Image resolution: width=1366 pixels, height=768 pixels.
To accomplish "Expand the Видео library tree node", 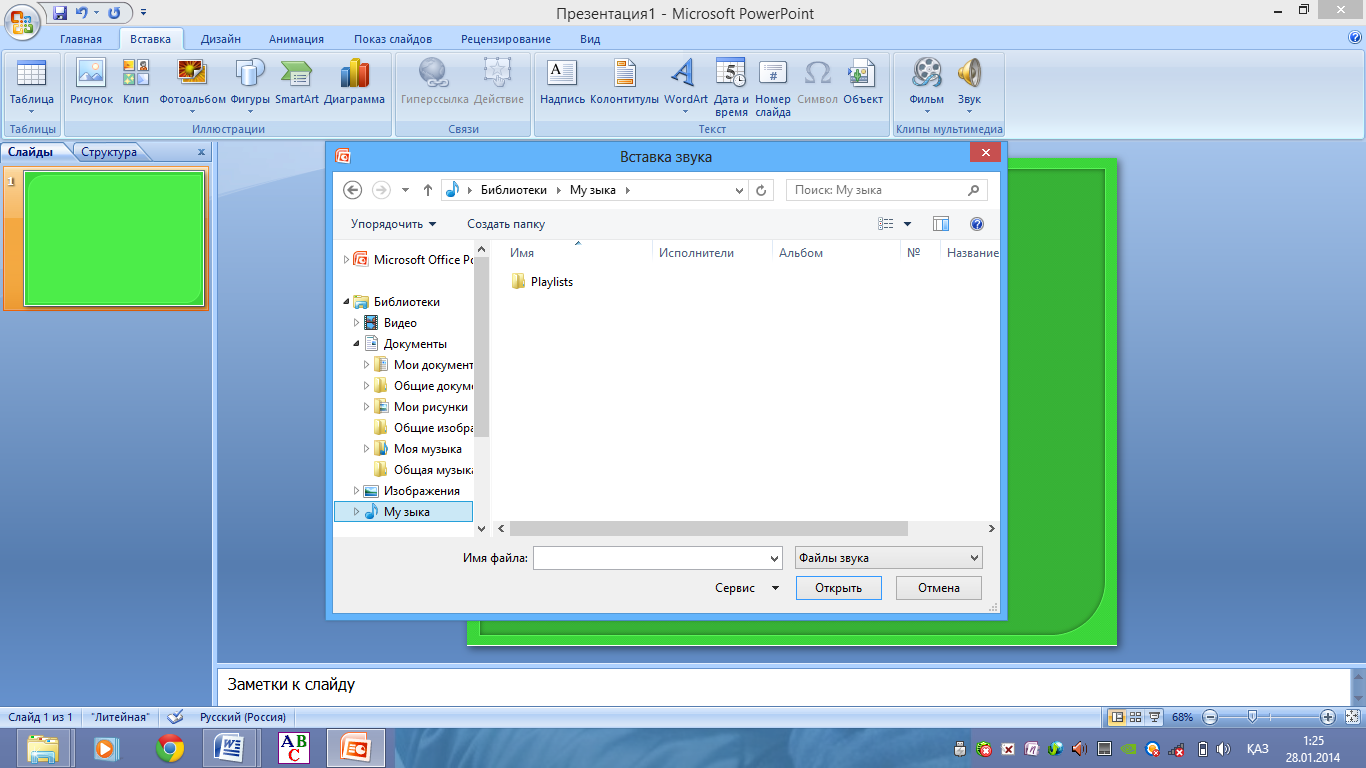I will (x=356, y=323).
